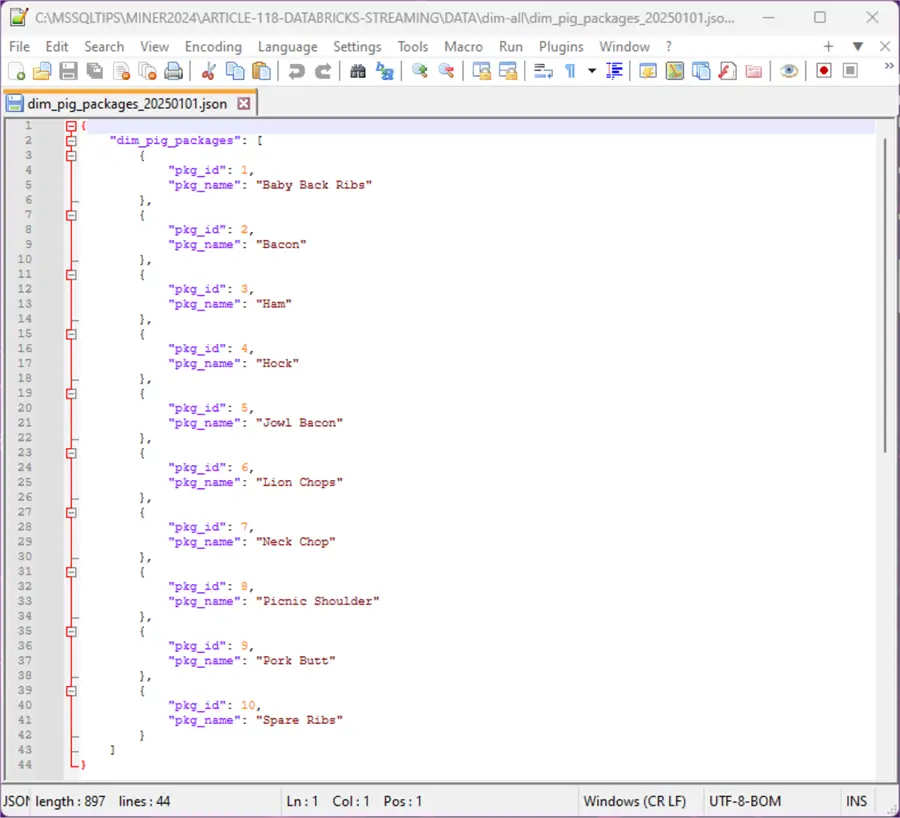Open the Language menu
The width and height of the screenshot is (900, 818).
pyautogui.click(x=288, y=46)
